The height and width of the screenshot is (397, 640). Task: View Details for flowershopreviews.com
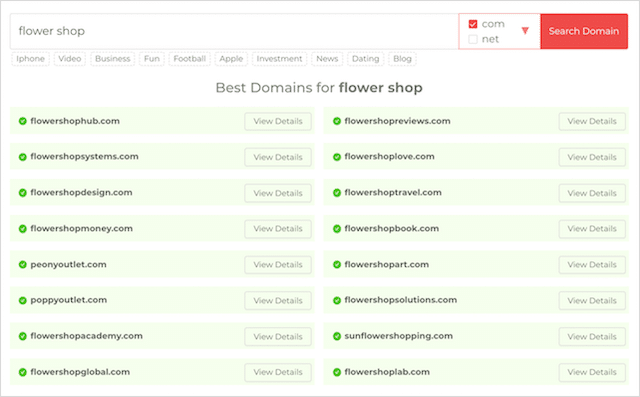pos(592,122)
